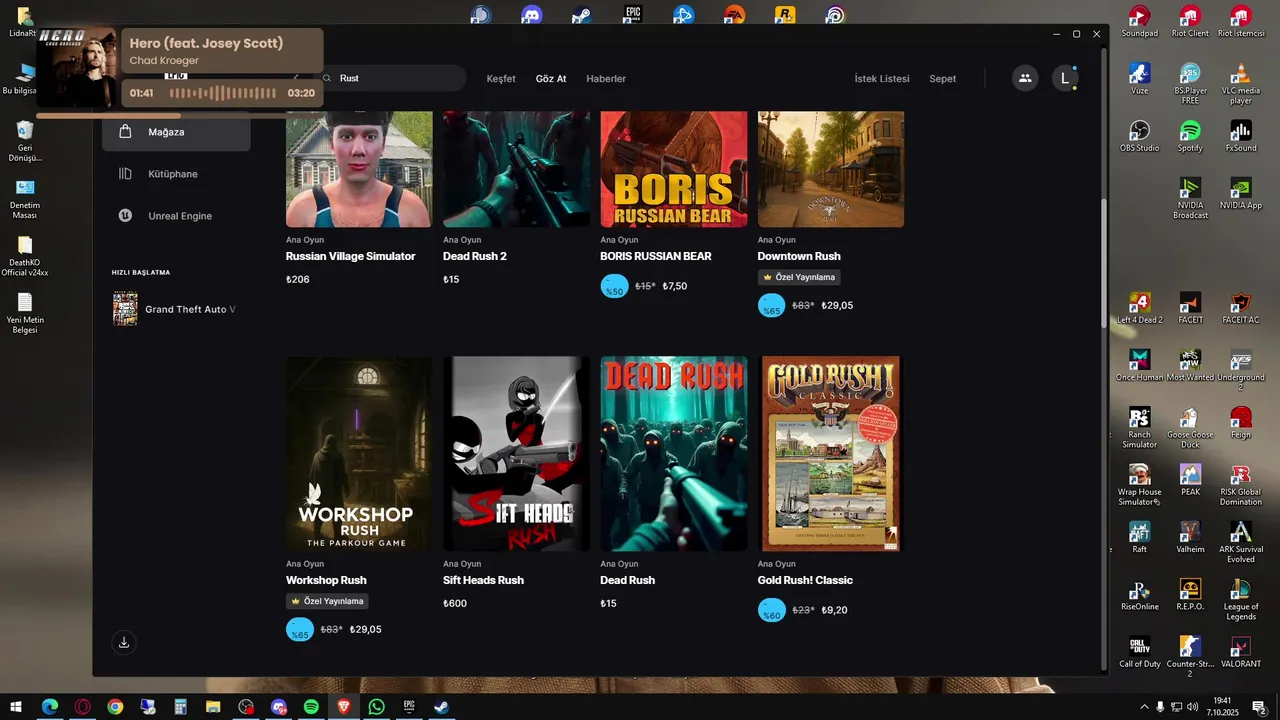This screenshot has width=1280, height=720.
Task: Open ARK Survival Evolved desktop icon
Action: 1241,542
